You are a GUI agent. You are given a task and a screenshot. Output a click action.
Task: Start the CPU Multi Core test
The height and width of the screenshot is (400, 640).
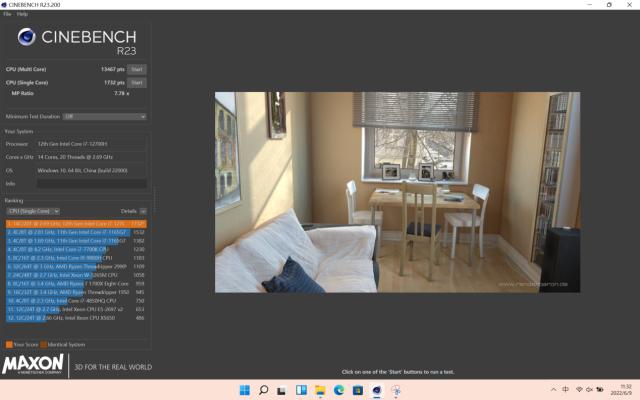[x=136, y=69]
